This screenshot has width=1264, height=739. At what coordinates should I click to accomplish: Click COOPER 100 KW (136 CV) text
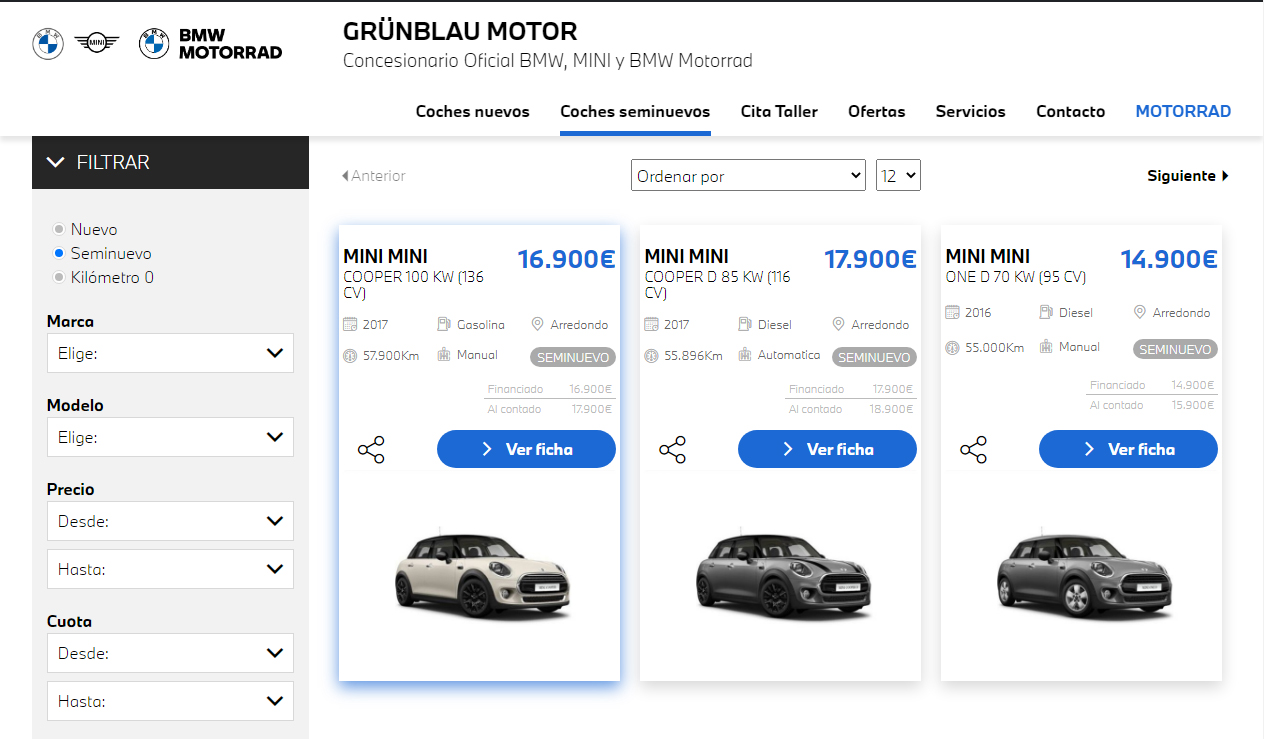(413, 285)
